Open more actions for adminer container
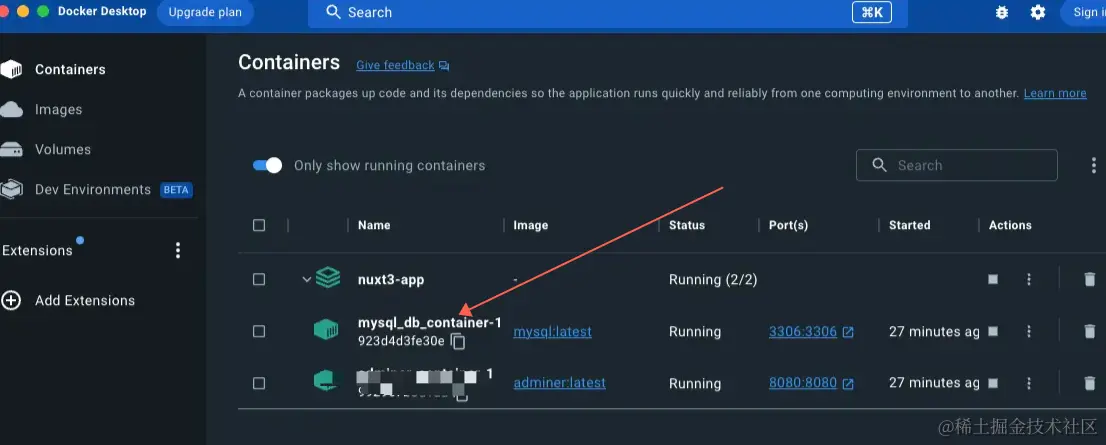Screen dimensions: 1106x445 pyautogui.click(x=1028, y=384)
